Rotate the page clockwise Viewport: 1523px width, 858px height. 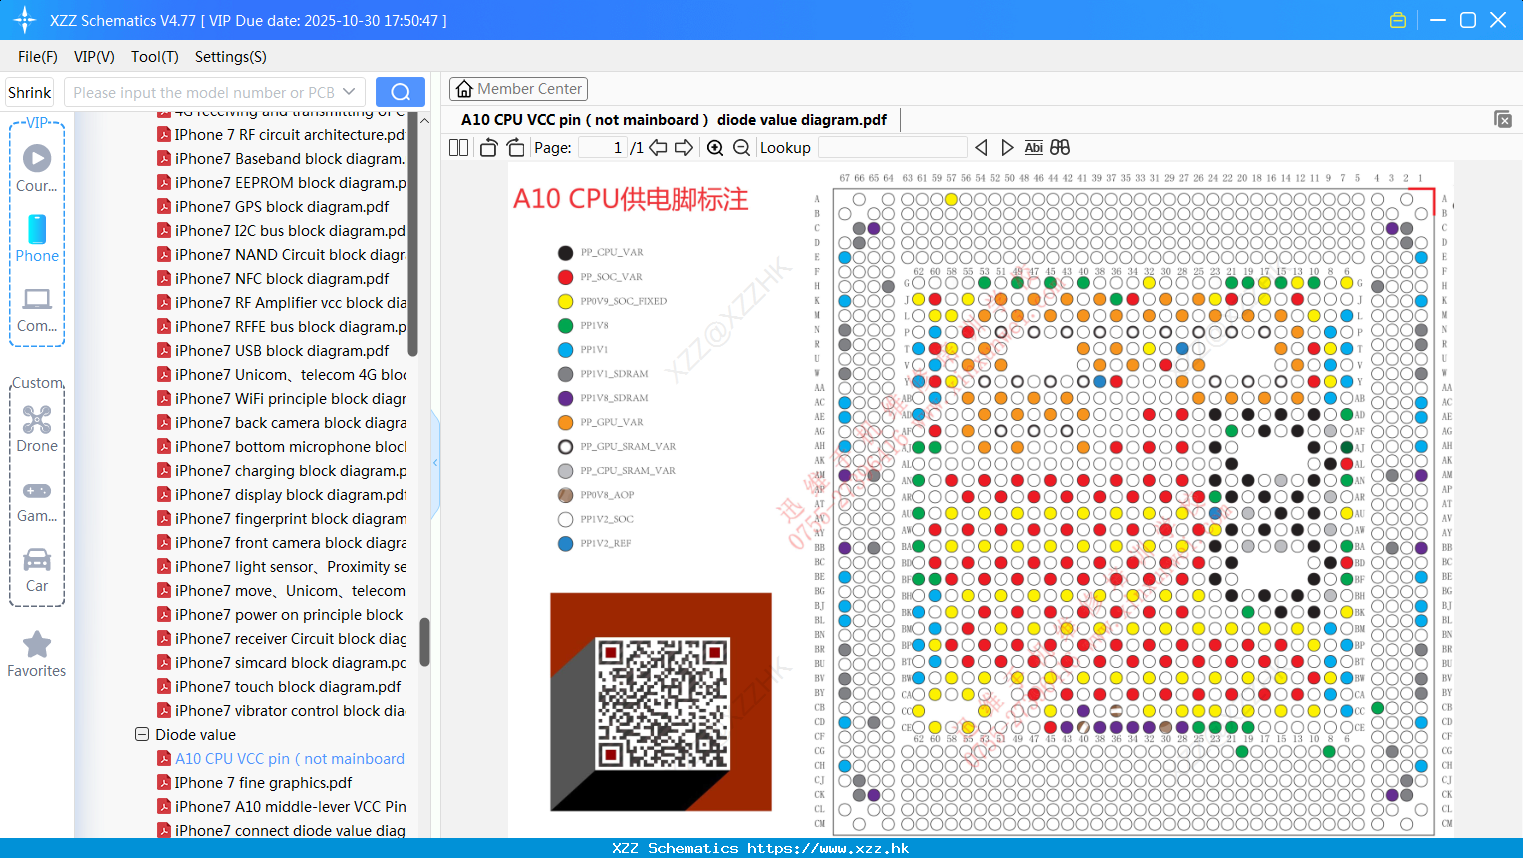coord(516,148)
